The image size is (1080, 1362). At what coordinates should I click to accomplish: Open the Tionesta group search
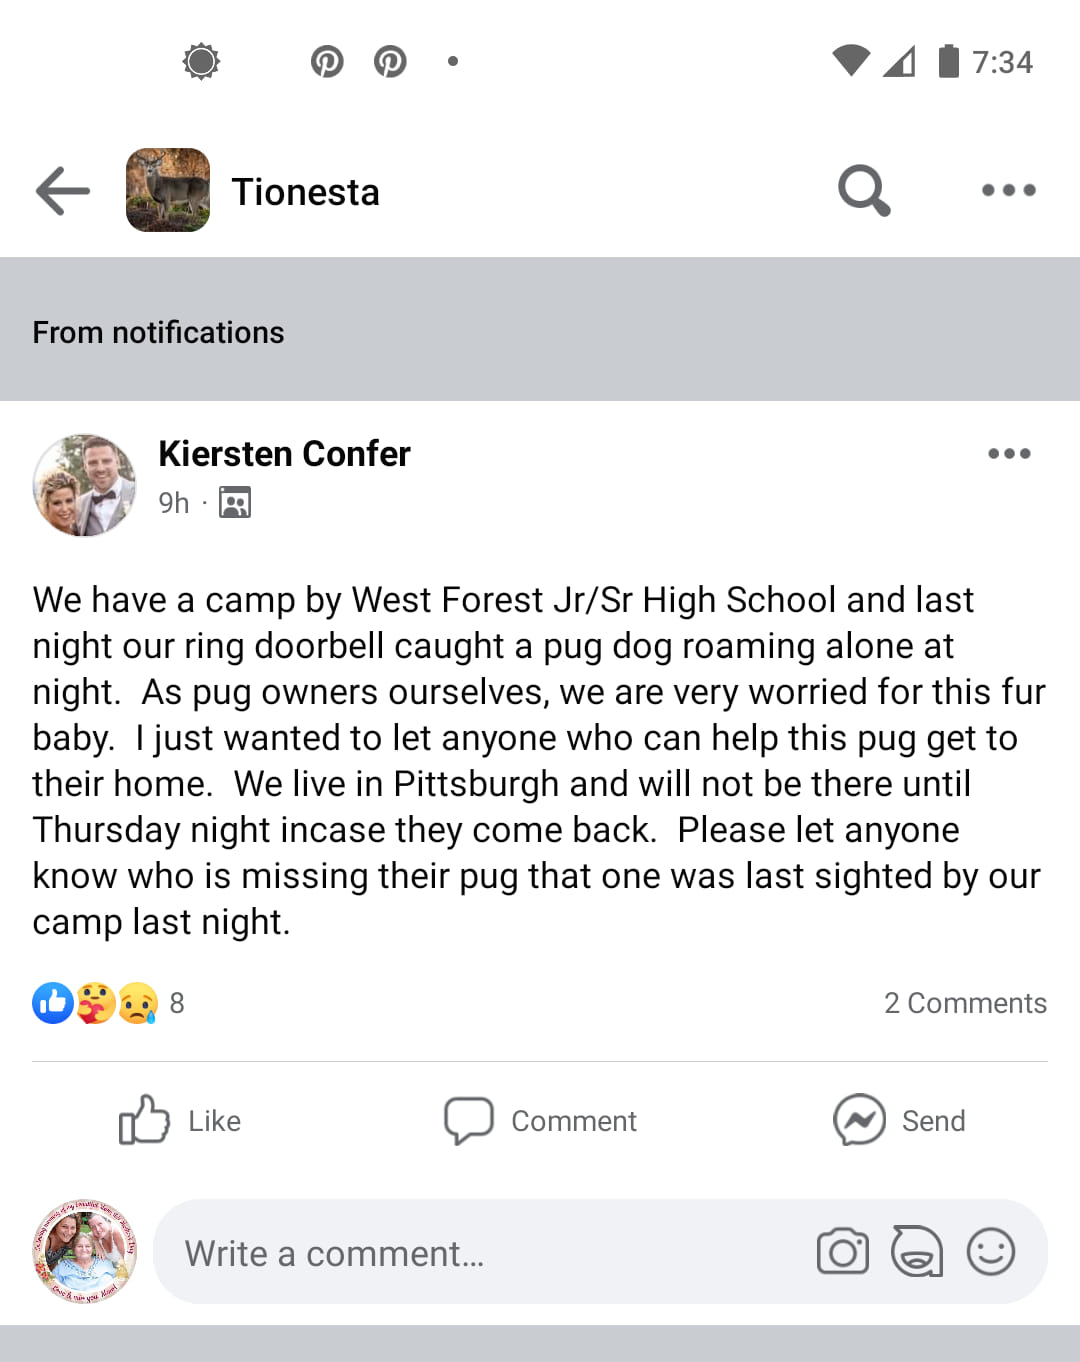(864, 190)
